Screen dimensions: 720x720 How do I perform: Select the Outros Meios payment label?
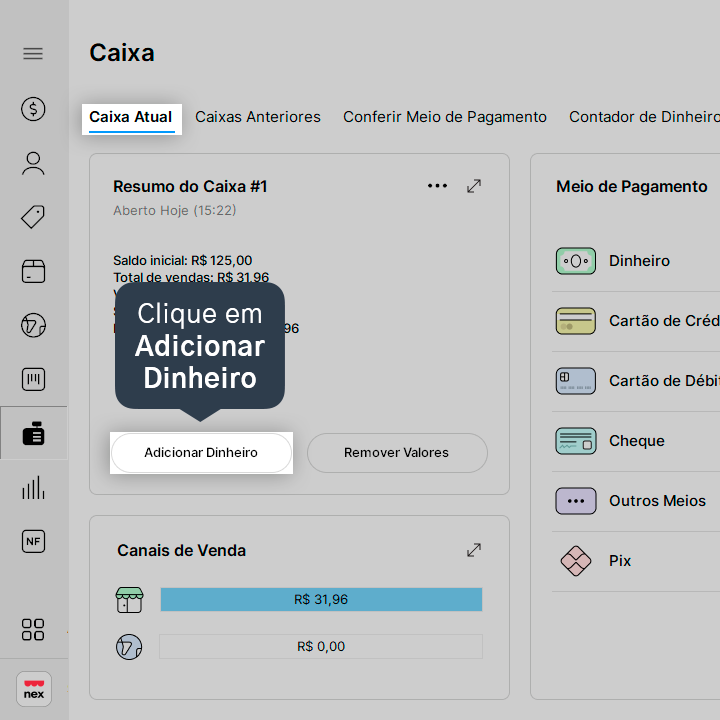click(657, 501)
